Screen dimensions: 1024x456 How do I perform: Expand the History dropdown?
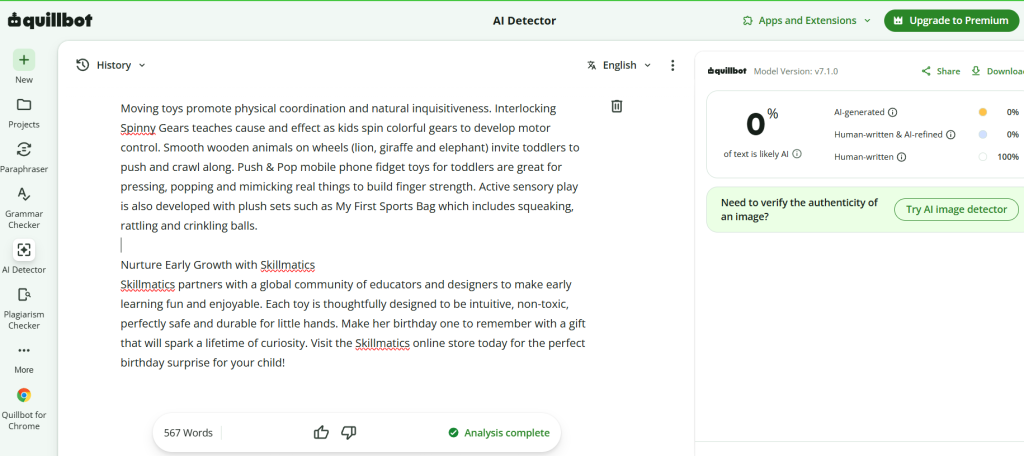(x=111, y=65)
